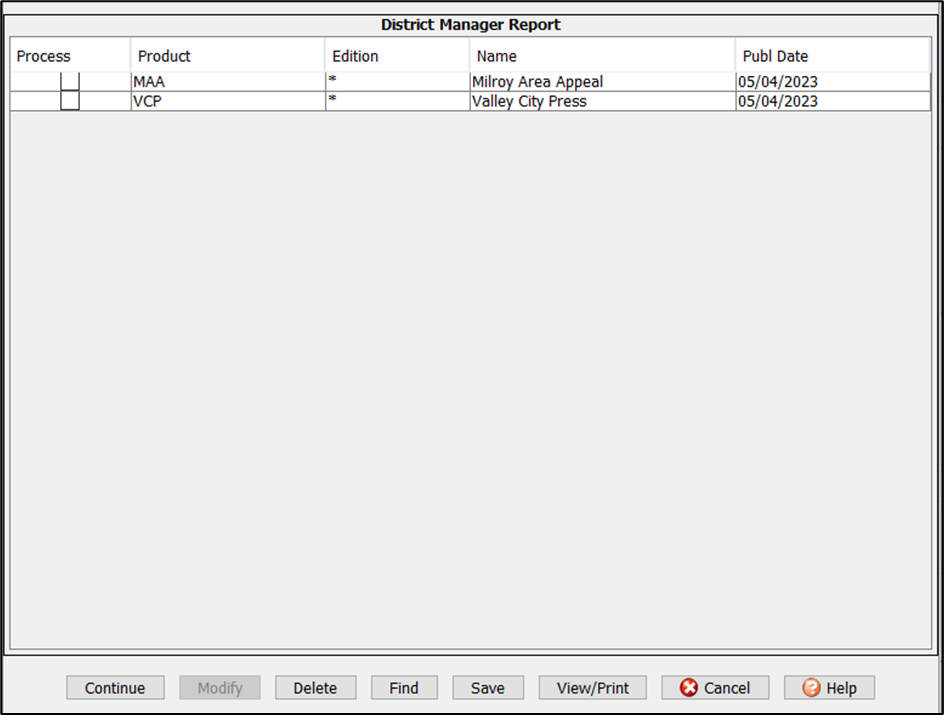
Task: Select the publication date for Milroy Area Appeal
Action: tap(778, 82)
